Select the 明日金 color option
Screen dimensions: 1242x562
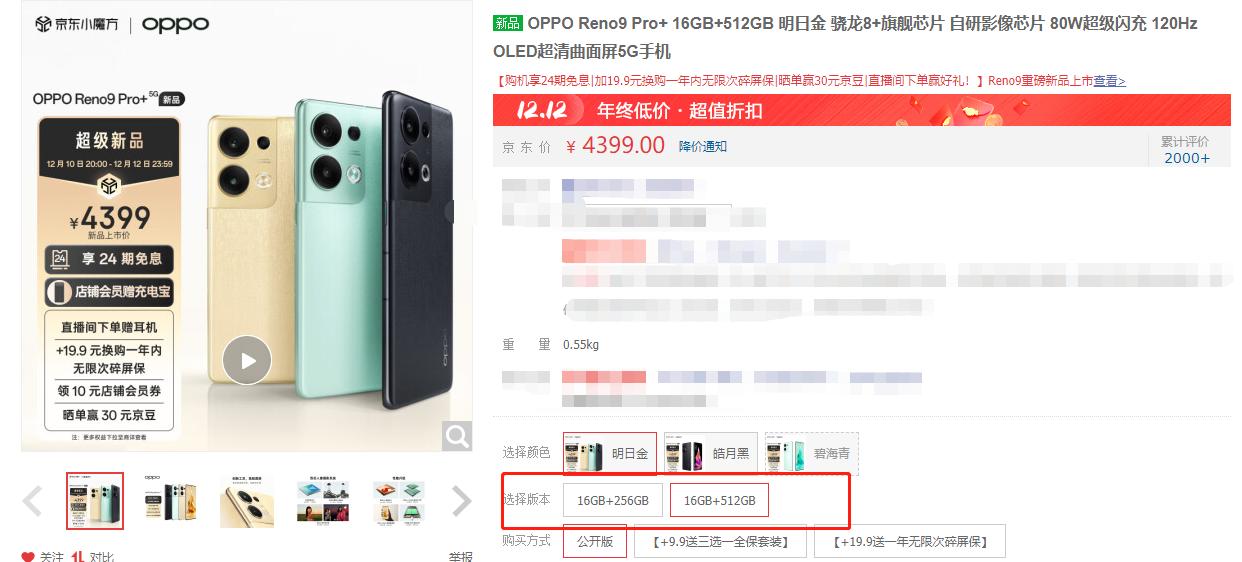click(x=610, y=453)
